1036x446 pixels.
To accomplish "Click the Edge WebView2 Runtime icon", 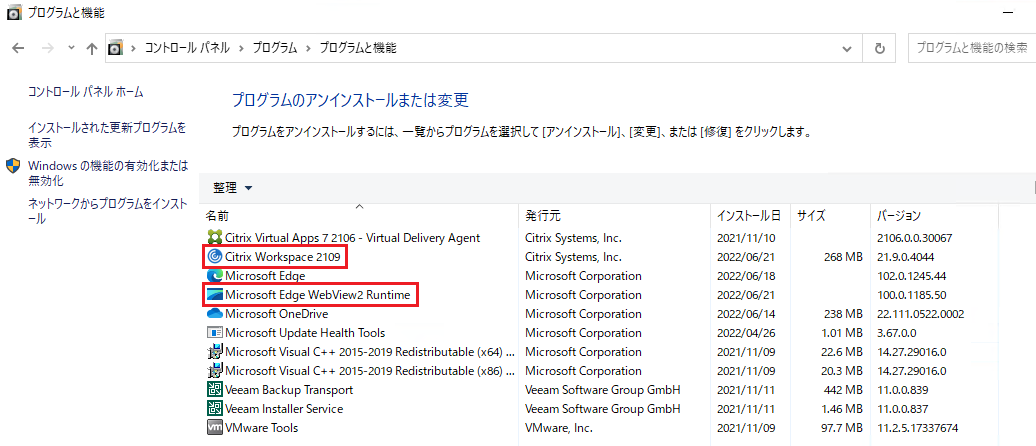I will point(214,295).
